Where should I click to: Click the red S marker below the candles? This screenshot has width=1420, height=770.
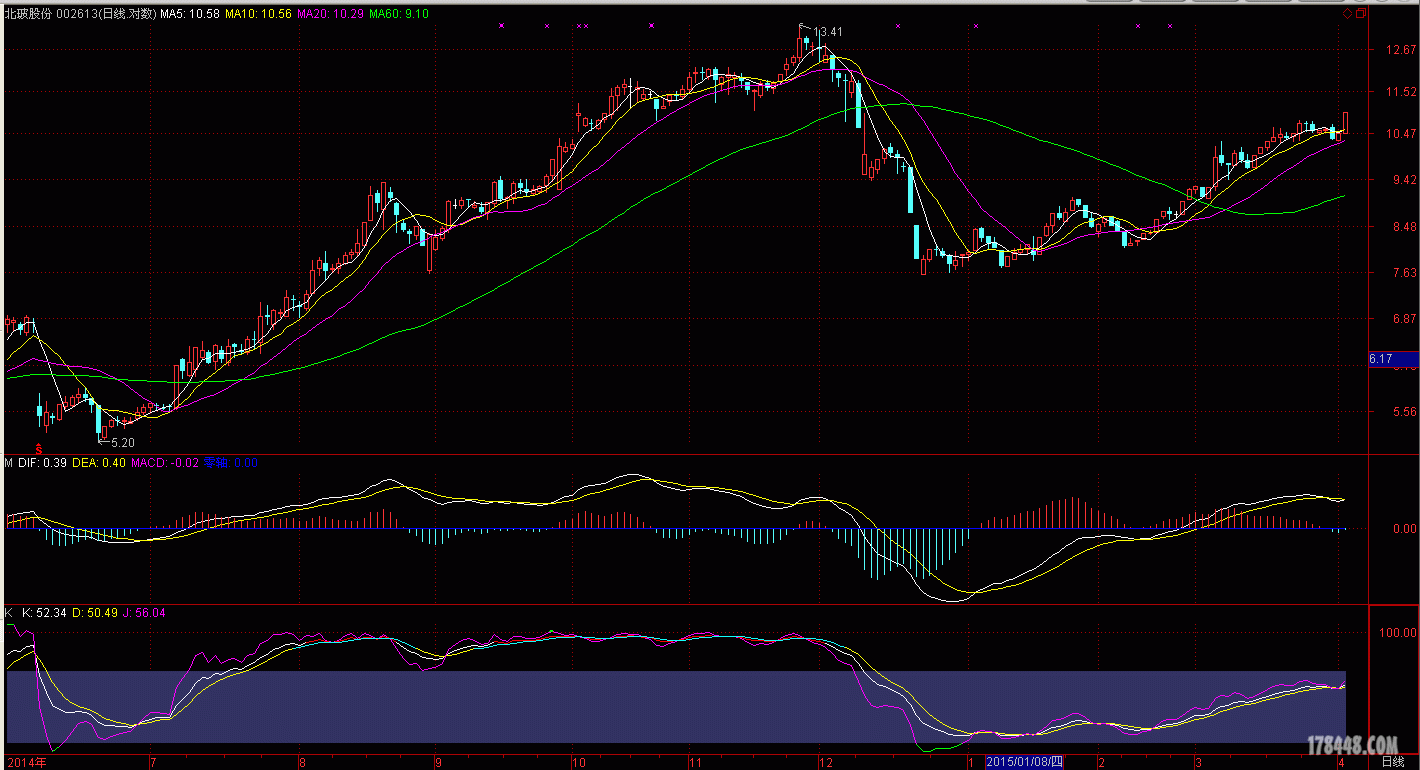40,448
